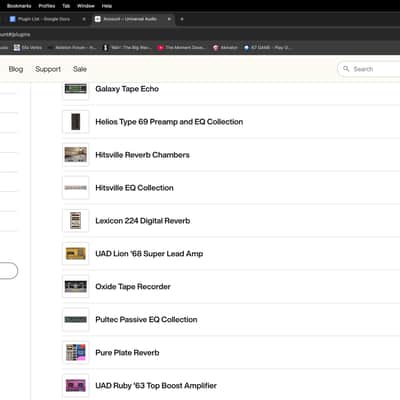Go to the Blog page
This screenshot has height=400, width=400.
coord(16,69)
